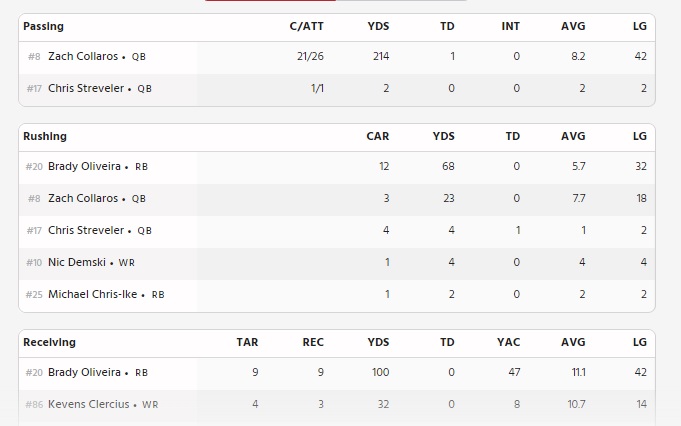Select Brady Oliveira in Receiving table

(x=84, y=372)
